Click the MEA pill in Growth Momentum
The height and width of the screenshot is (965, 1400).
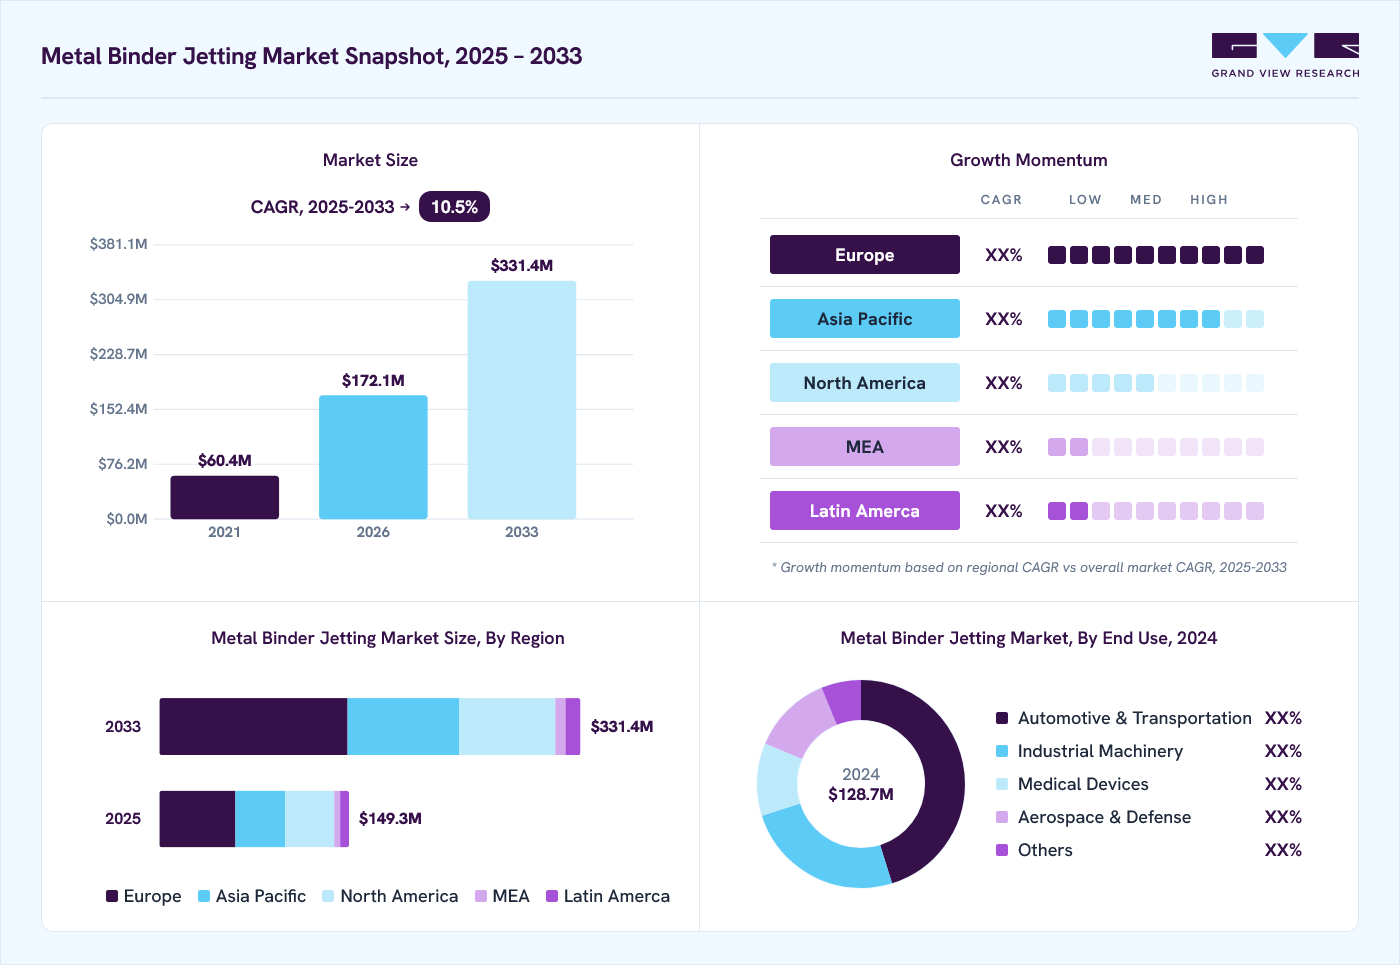click(865, 447)
